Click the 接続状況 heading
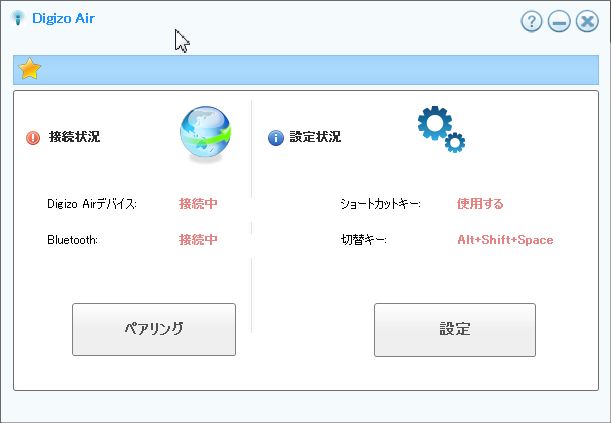The image size is (611, 423). (x=74, y=137)
